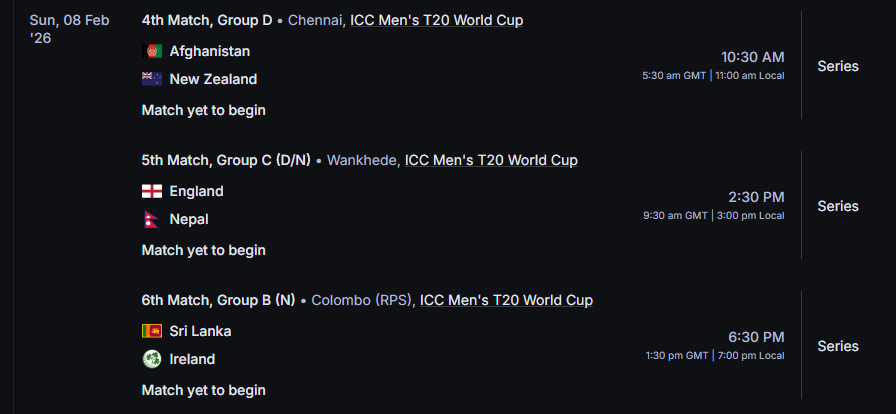Click the Sri Lanka flag icon
Image resolution: width=896 pixels, height=414 pixels.
click(152, 331)
